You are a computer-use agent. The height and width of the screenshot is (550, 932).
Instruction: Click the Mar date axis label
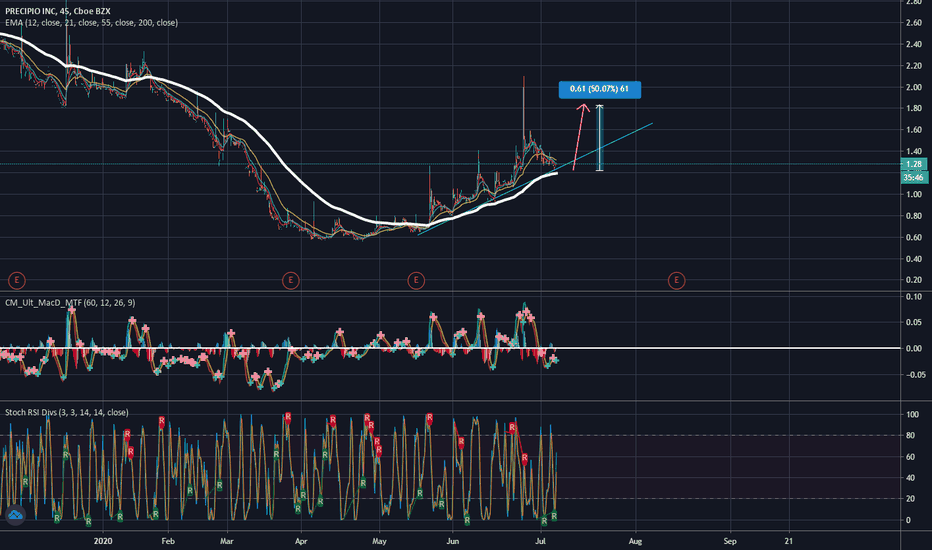pos(226,541)
